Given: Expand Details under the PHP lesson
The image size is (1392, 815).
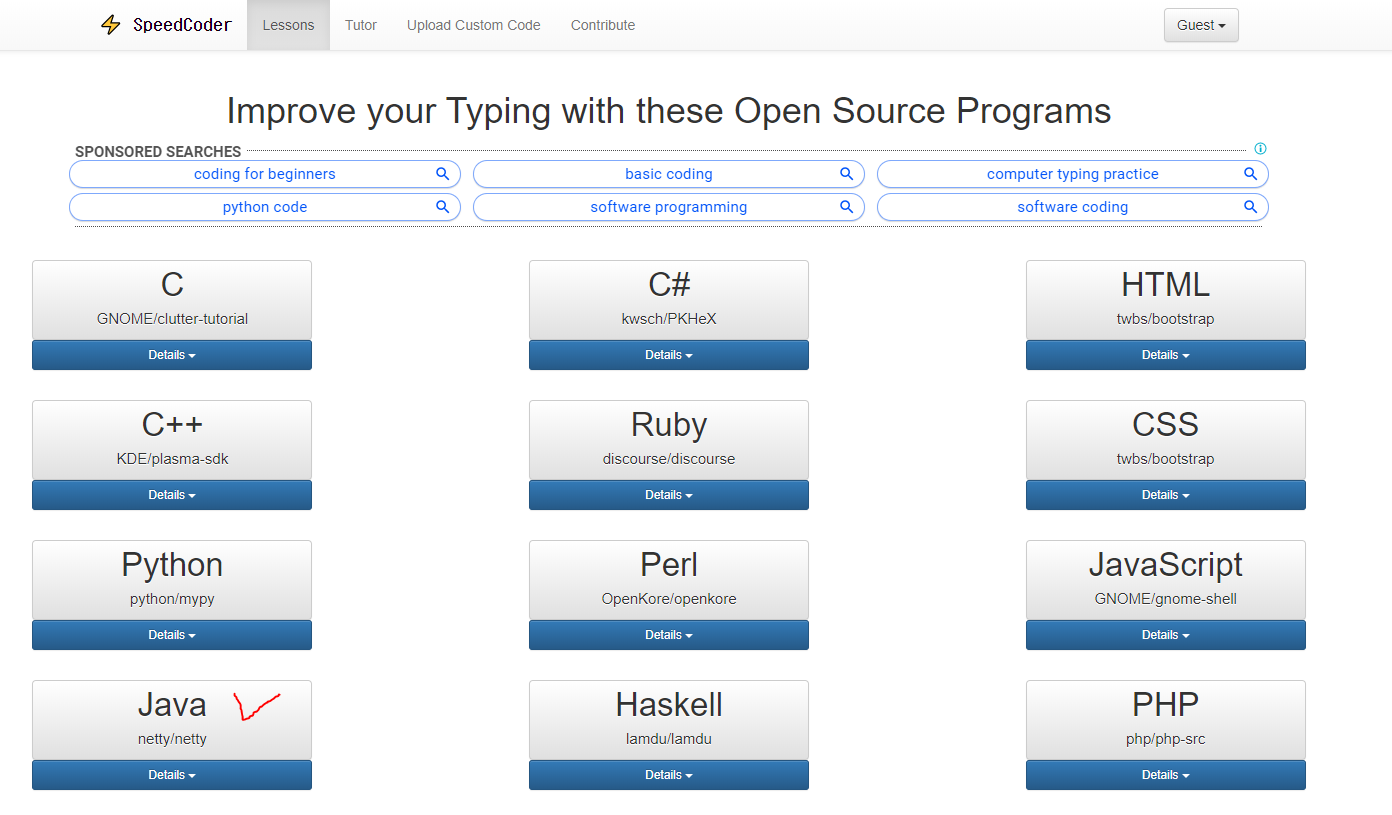Looking at the screenshot, I should (x=1166, y=775).
